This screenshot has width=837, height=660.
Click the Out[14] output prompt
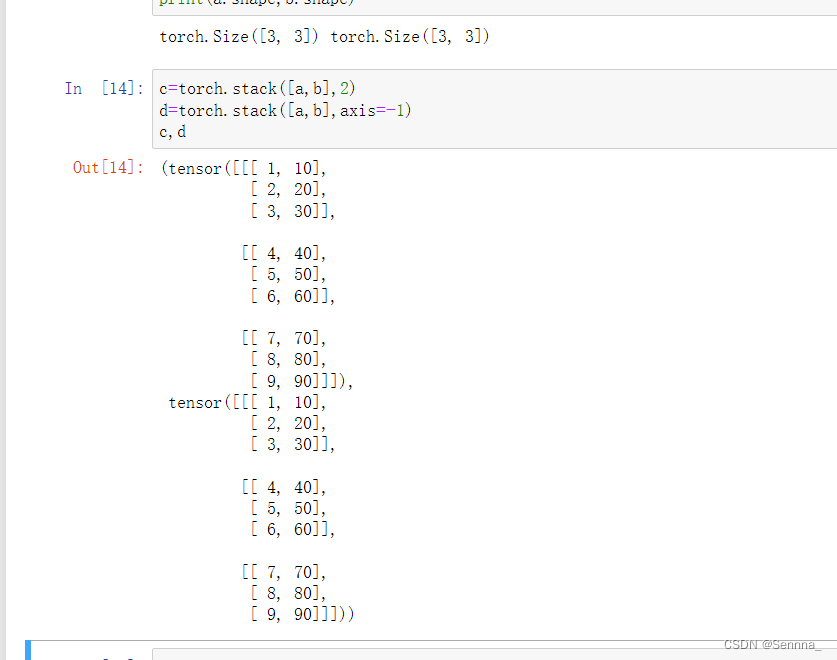point(108,168)
